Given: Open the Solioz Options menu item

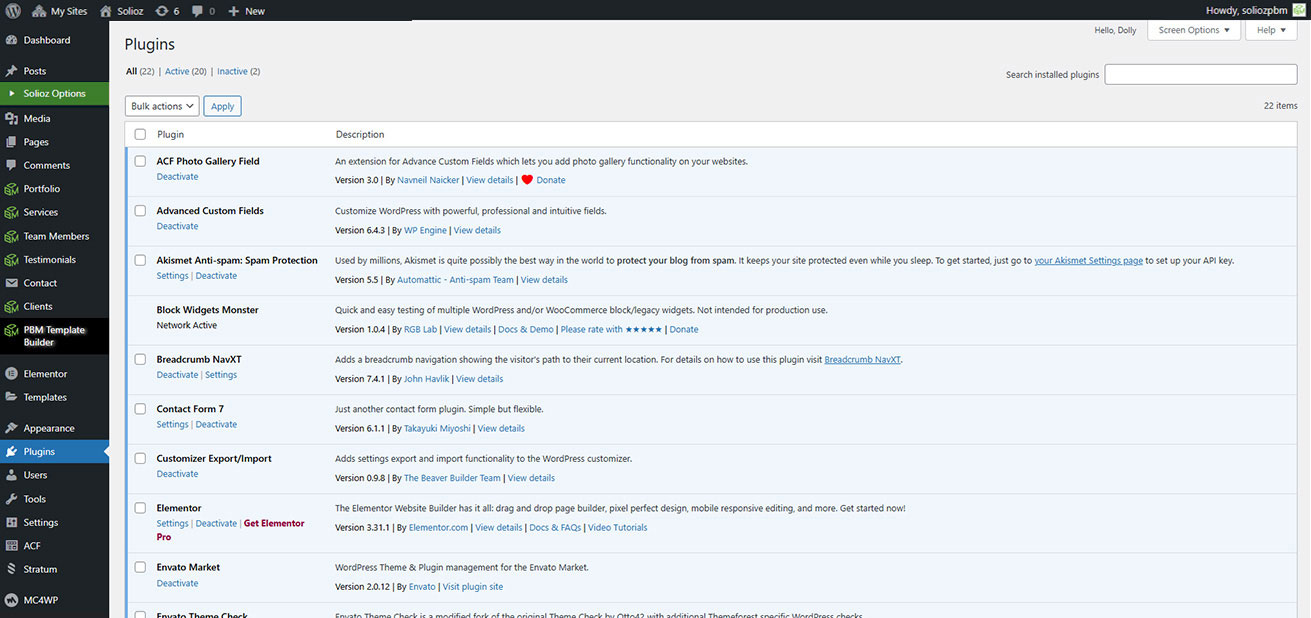Looking at the screenshot, I should [54, 94].
